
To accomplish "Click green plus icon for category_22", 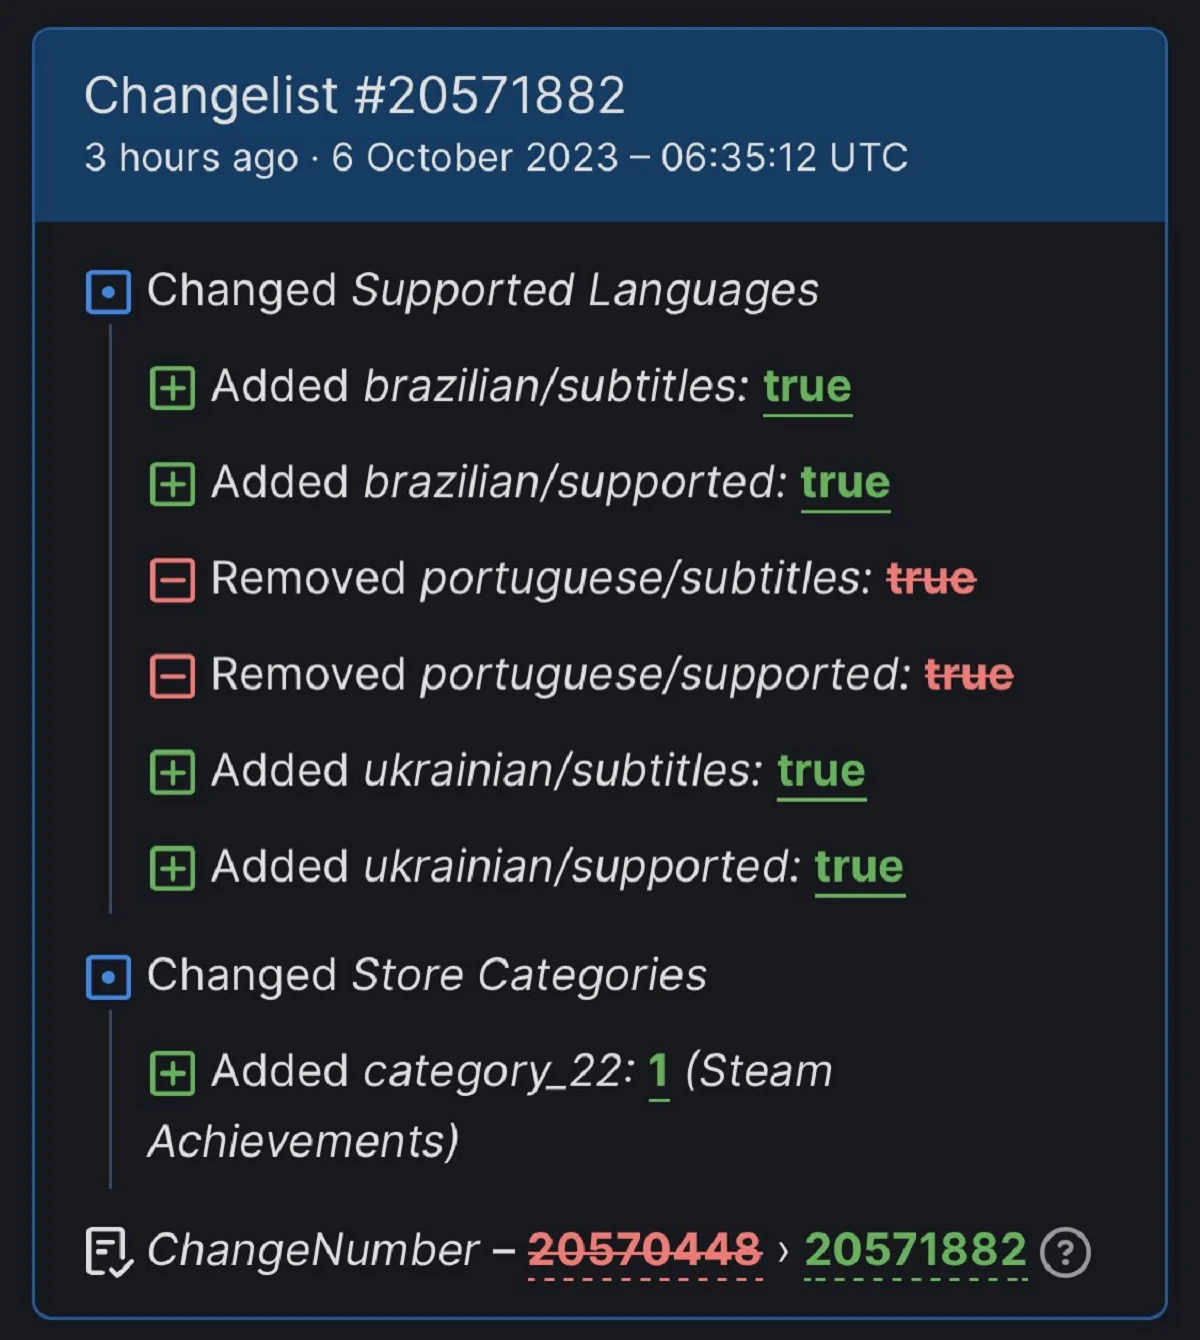I will pos(172,1073).
